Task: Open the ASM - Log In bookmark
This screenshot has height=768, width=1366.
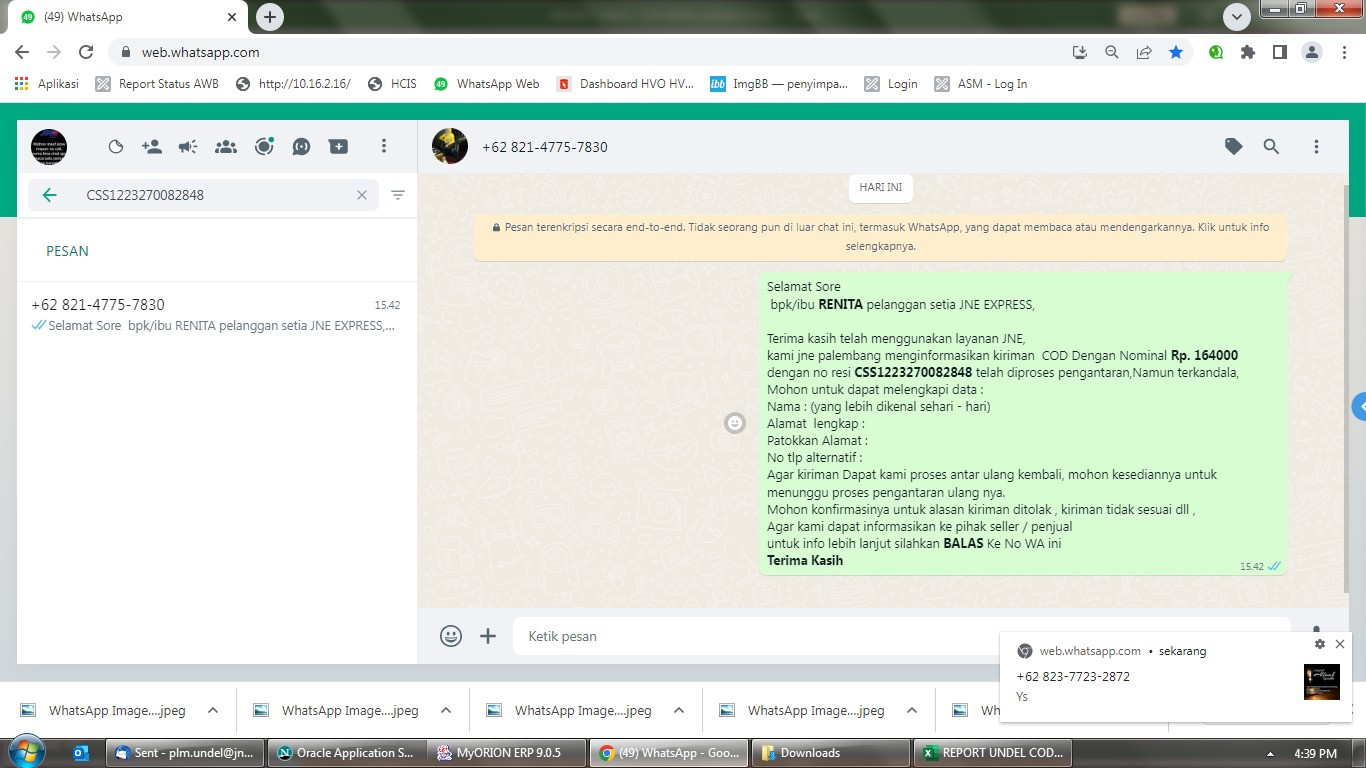Action: point(981,84)
